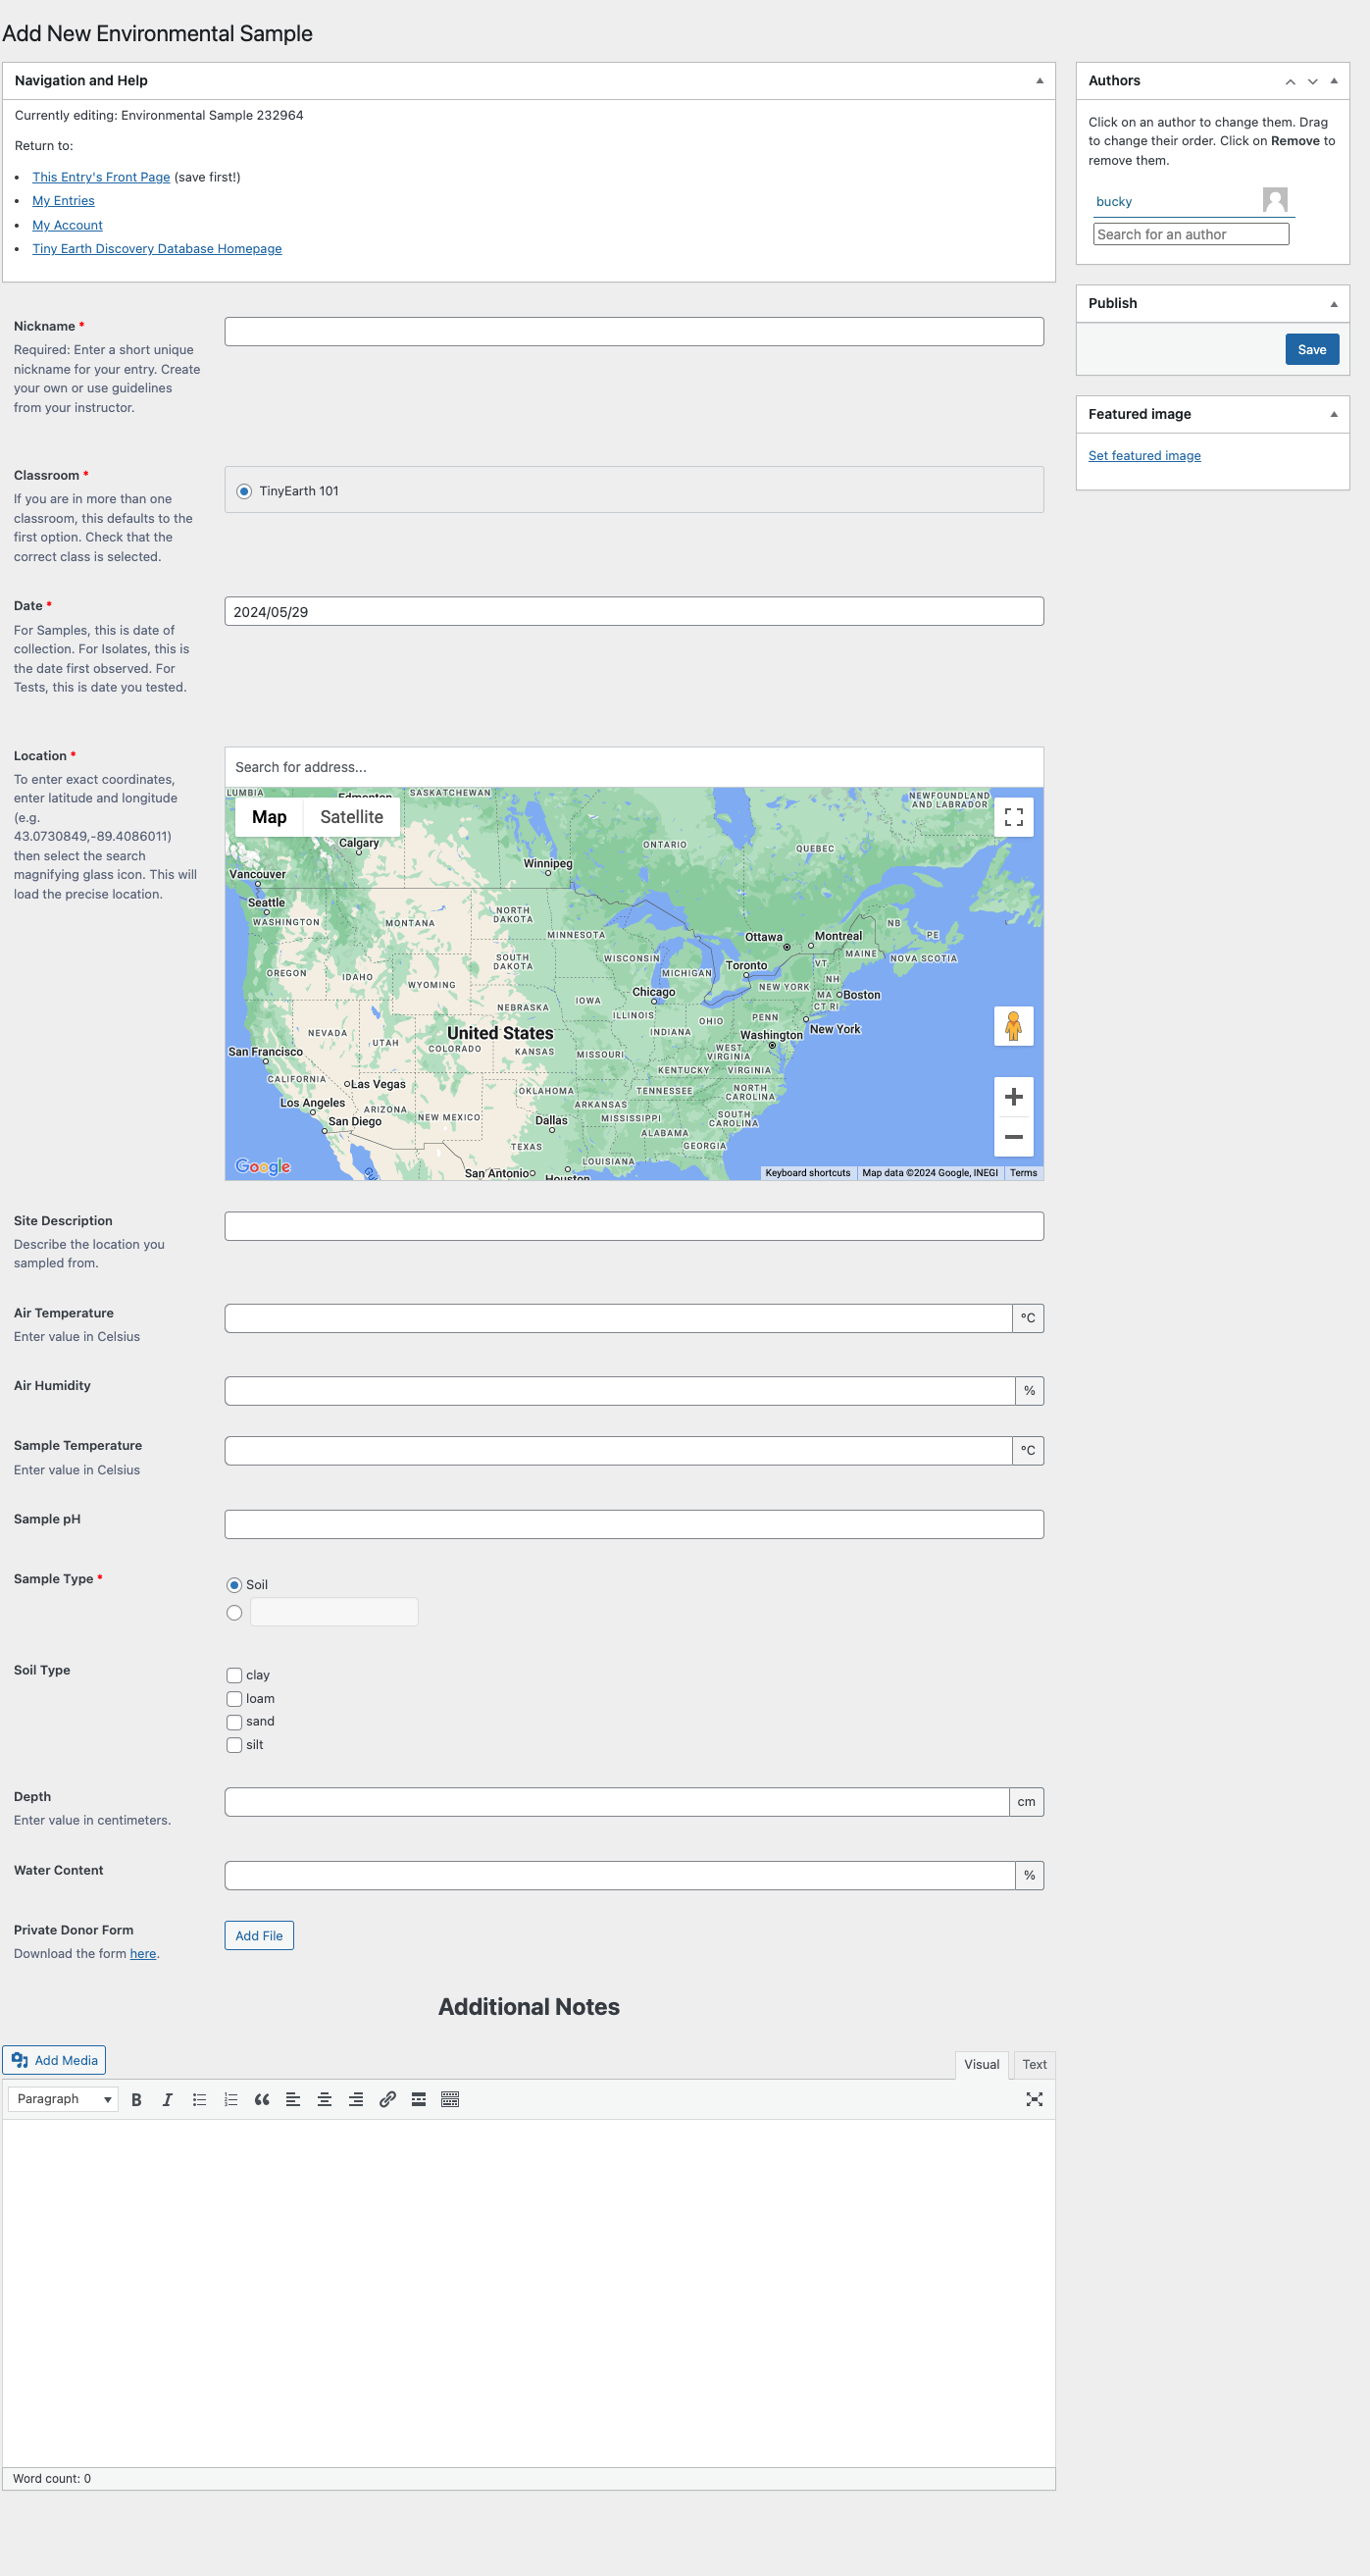This screenshot has height=2576, width=1370.
Task: Switch to Map view
Action: (269, 817)
